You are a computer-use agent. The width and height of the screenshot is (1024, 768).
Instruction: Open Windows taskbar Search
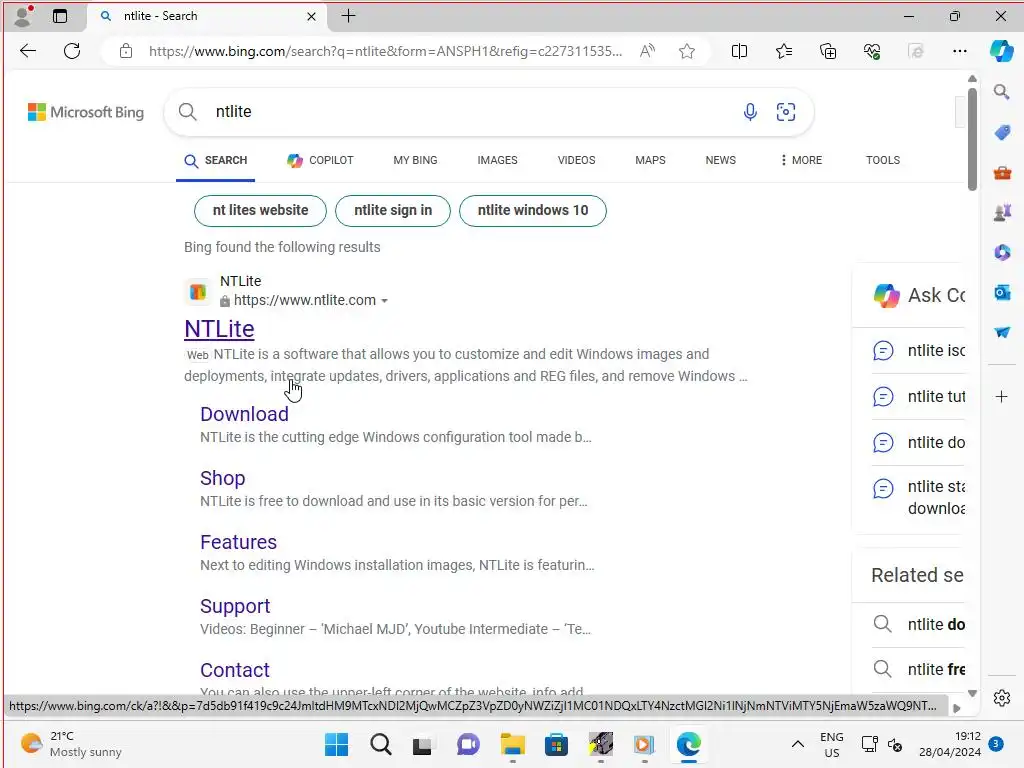(x=381, y=744)
